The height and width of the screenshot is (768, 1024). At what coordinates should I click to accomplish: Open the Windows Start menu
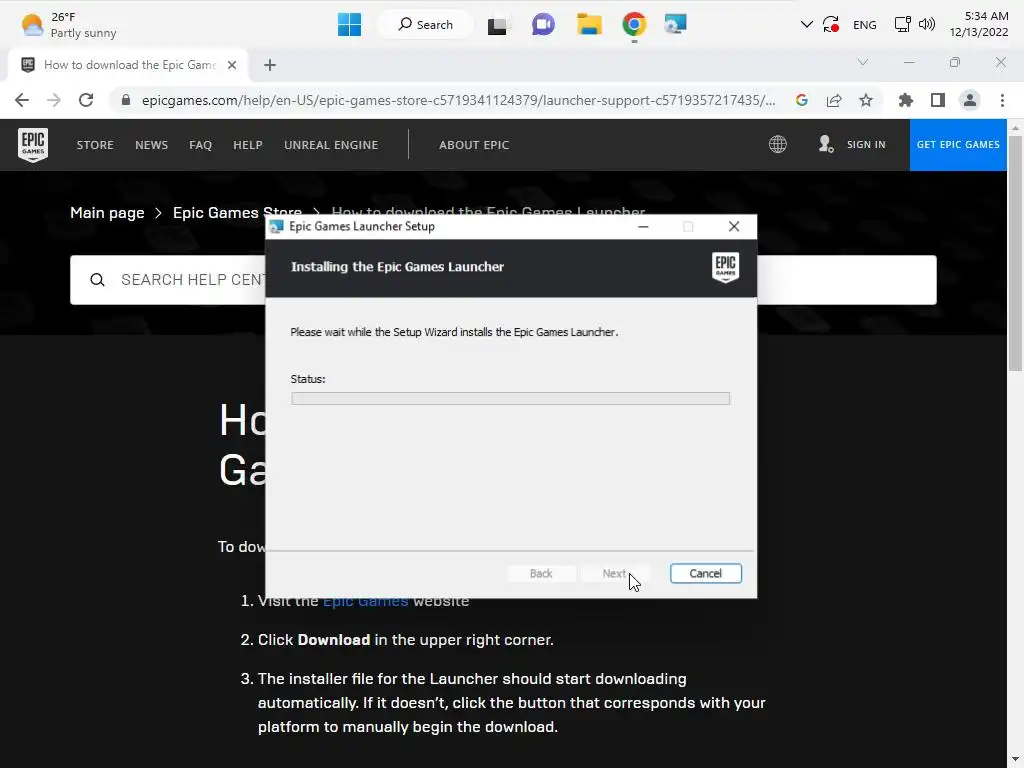(x=349, y=25)
